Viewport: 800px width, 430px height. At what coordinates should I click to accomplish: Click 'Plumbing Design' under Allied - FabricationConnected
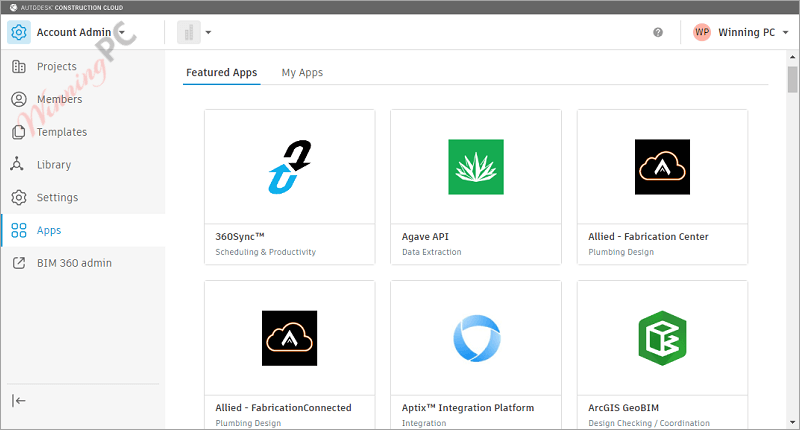pos(248,423)
